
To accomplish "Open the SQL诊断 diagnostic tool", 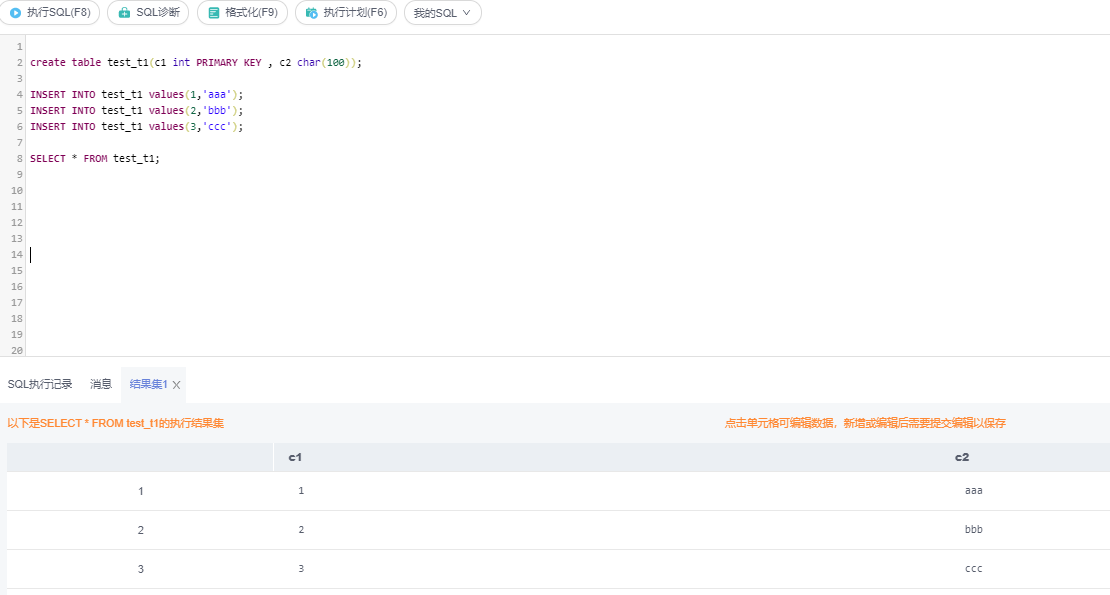I will point(148,13).
